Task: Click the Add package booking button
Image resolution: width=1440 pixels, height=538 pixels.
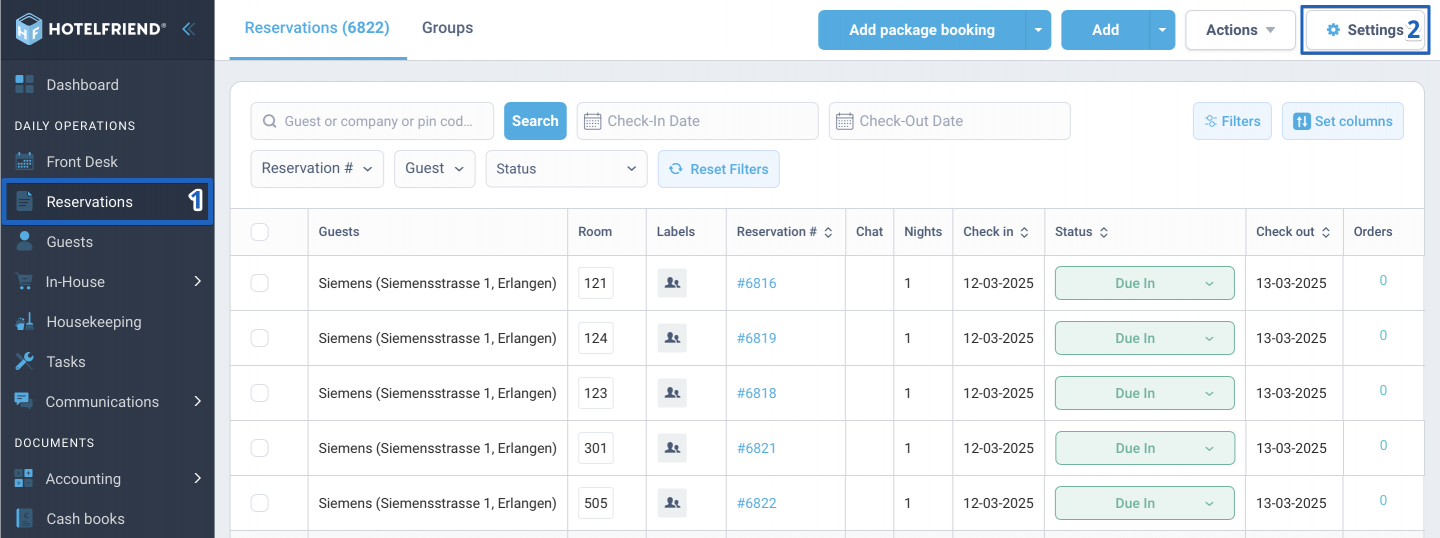Action: coord(922,30)
